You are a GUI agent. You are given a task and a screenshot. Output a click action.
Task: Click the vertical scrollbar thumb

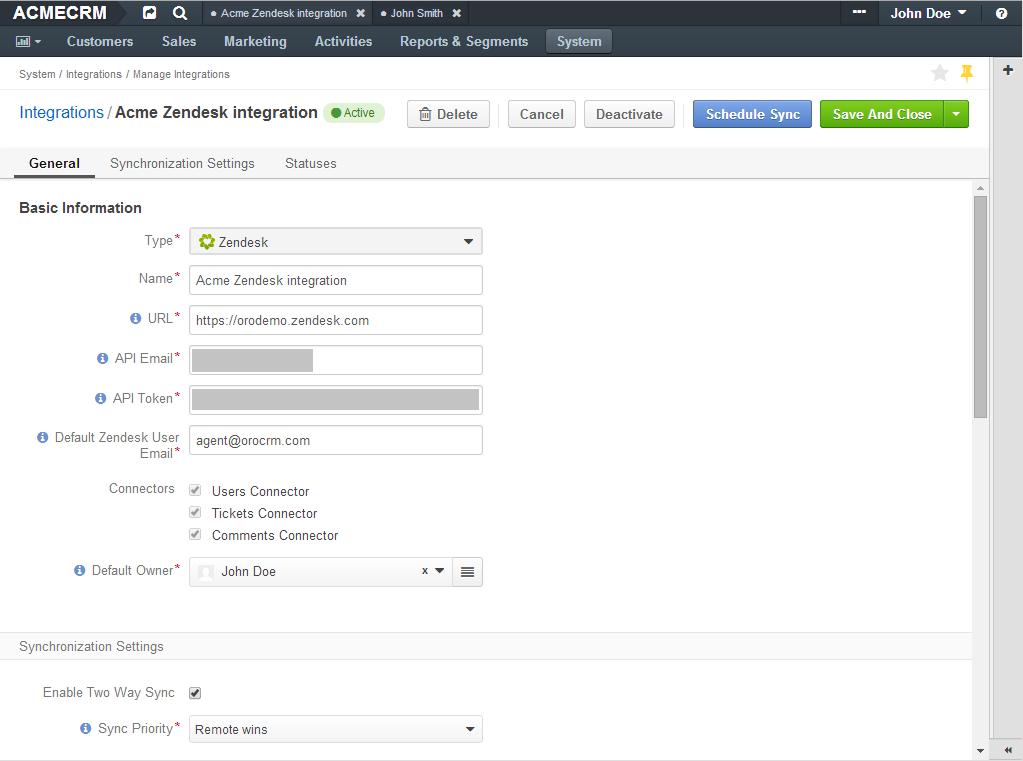tap(980, 307)
